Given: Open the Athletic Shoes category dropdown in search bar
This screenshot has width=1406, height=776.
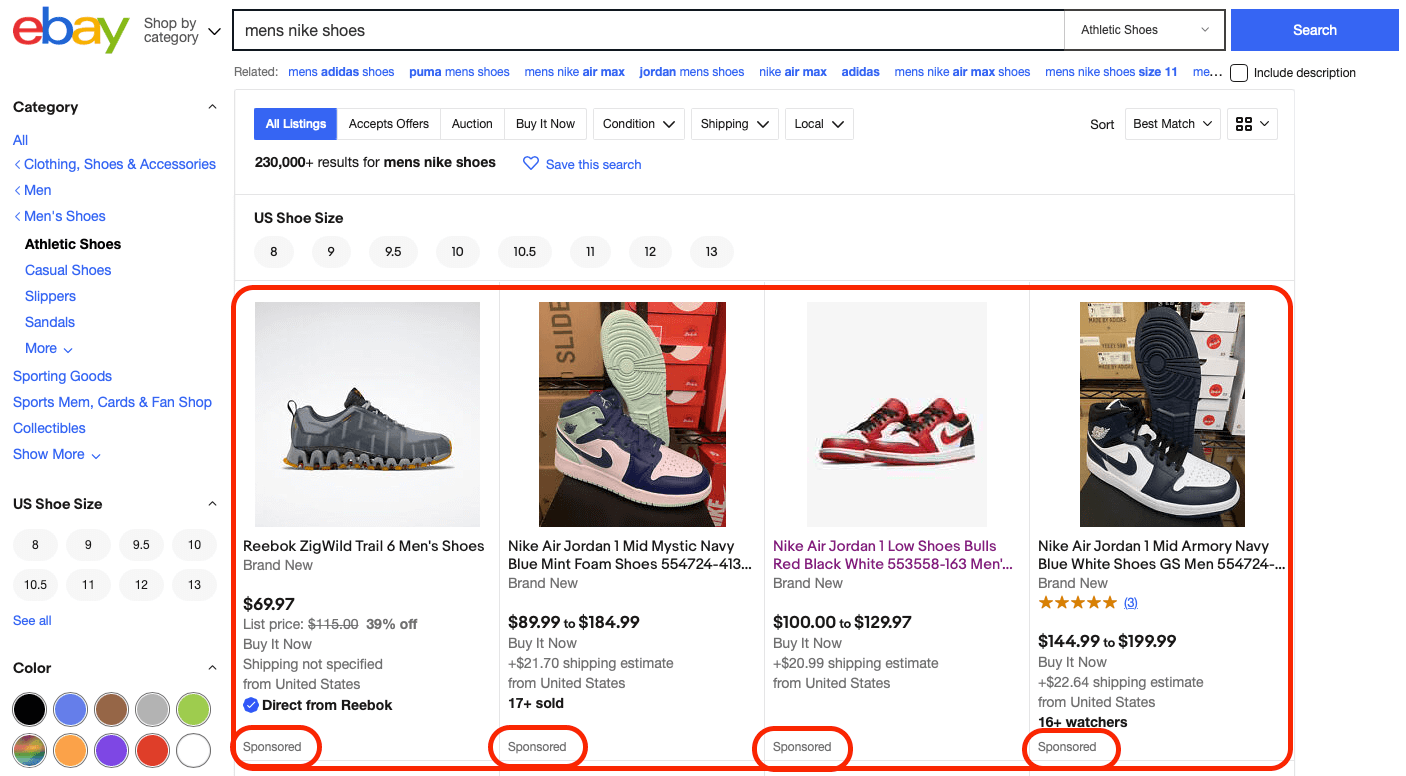Looking at the screenshot, I should [x=1144, y=30].
